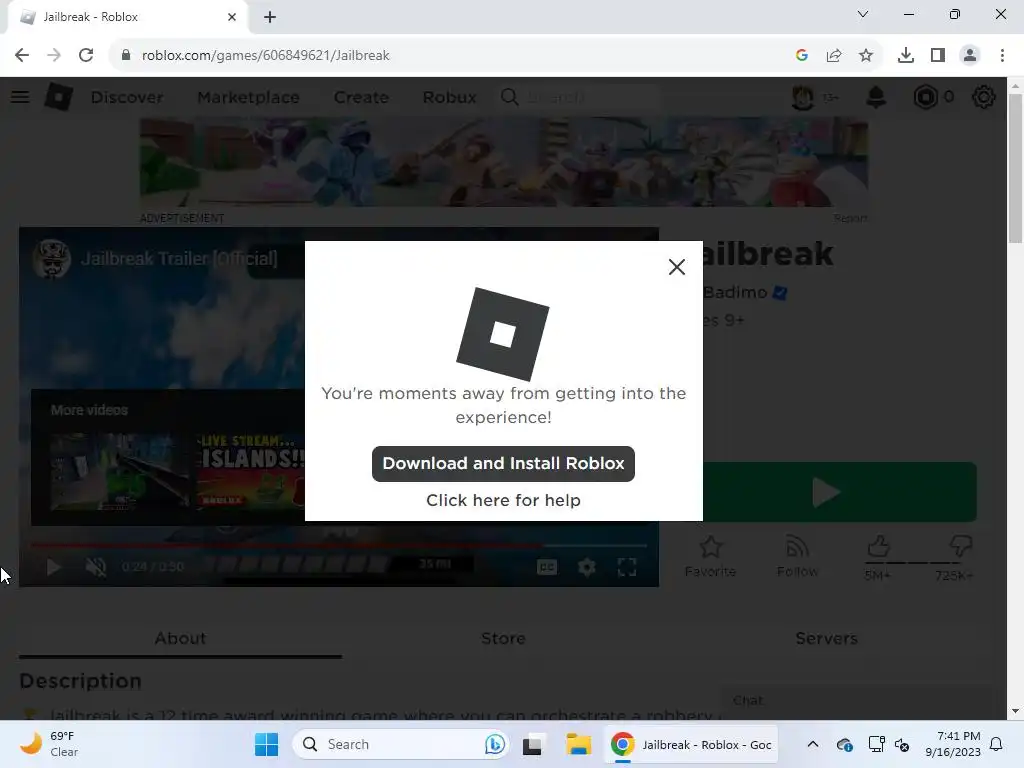This screenshot has height=768, width=1024.
Task: Favorite the Jailbreak game
Action: pyautogui.click(x=711, y=556)
